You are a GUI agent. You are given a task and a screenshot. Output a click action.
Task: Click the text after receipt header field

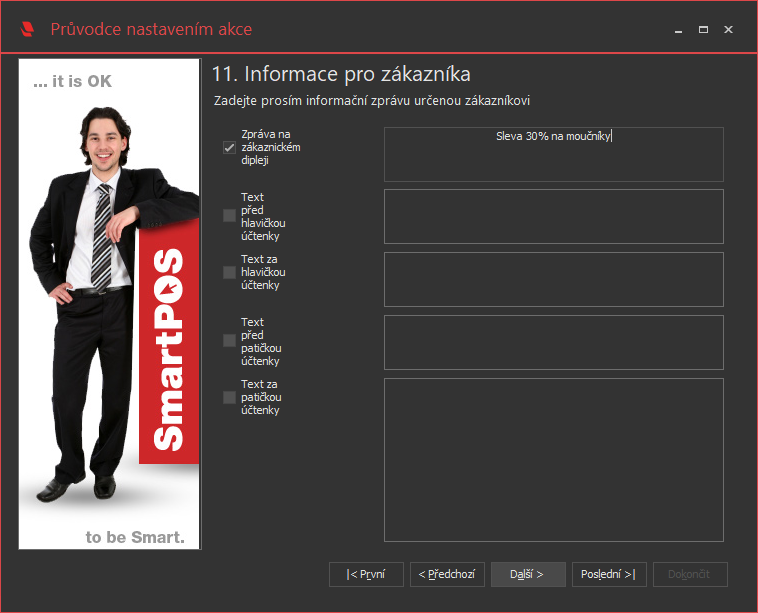click(554, 279)
